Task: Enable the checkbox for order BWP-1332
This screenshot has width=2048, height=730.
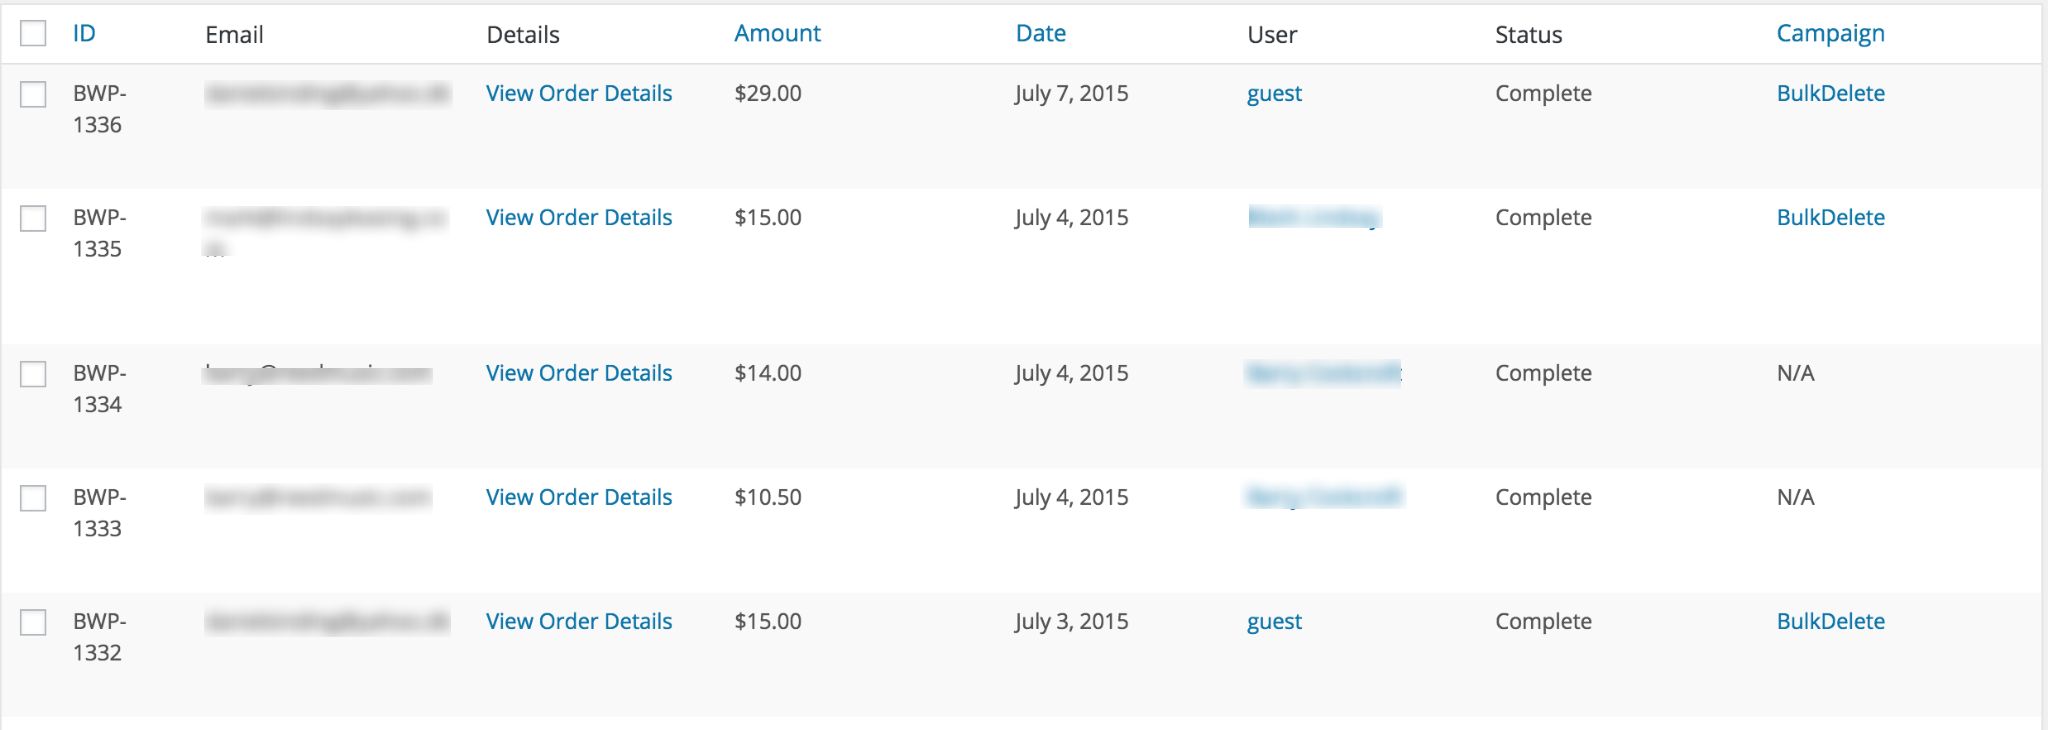Action: pos(33,622)
